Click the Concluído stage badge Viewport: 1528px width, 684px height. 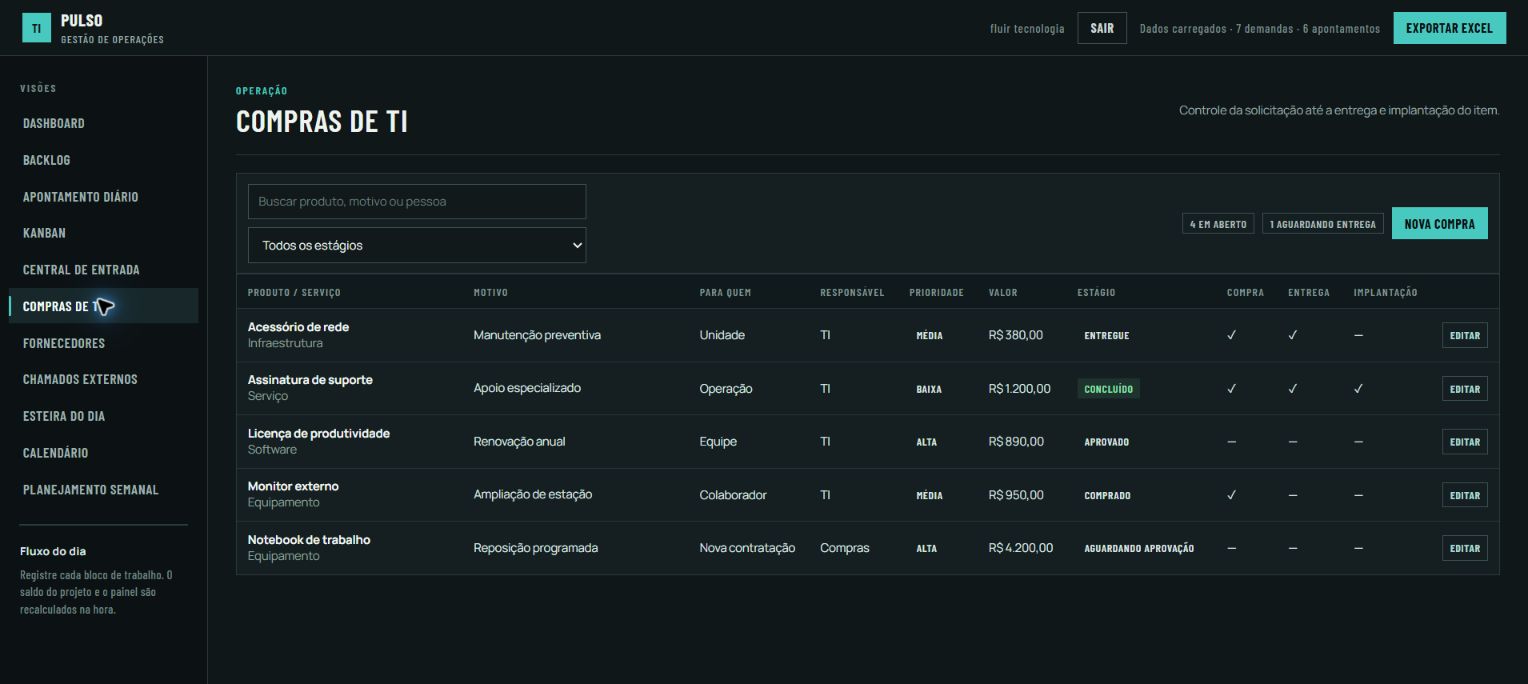[1108, 388]
